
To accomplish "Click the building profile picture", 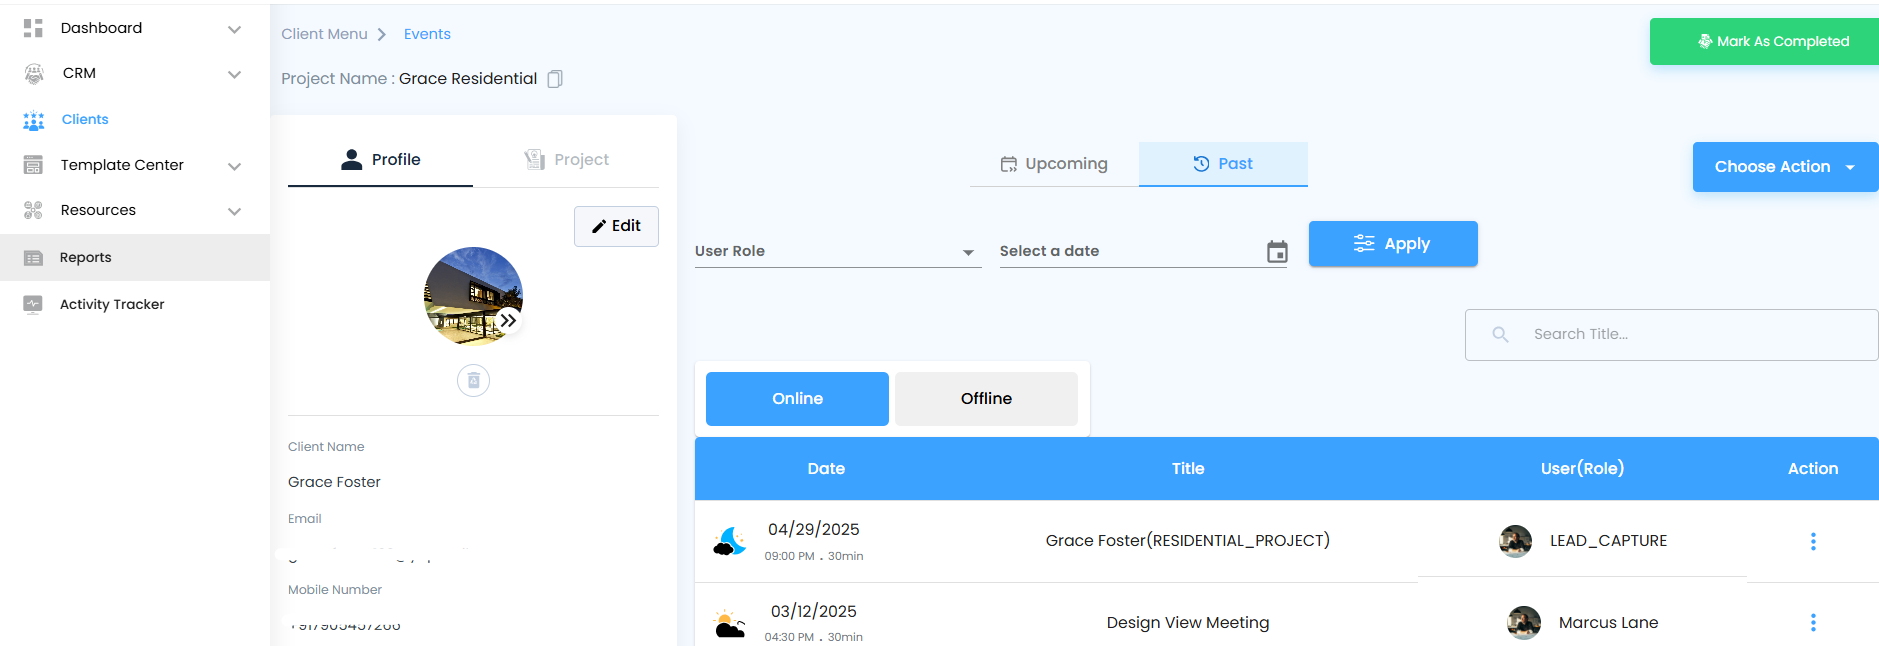I will (x=474, y=296).
